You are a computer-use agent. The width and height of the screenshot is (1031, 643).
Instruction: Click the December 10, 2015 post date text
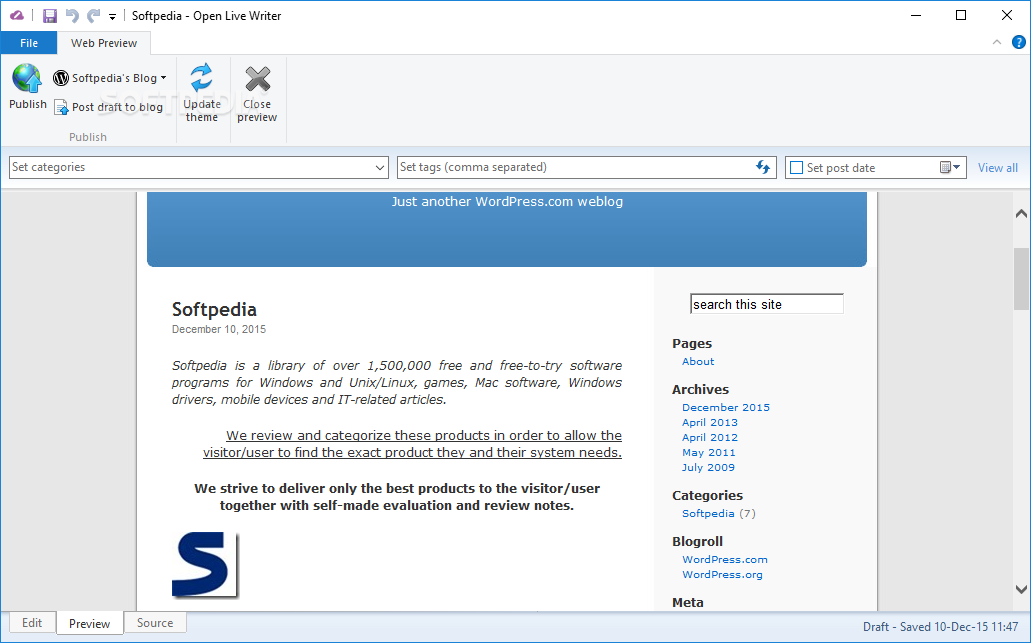(x=219, y=329)
